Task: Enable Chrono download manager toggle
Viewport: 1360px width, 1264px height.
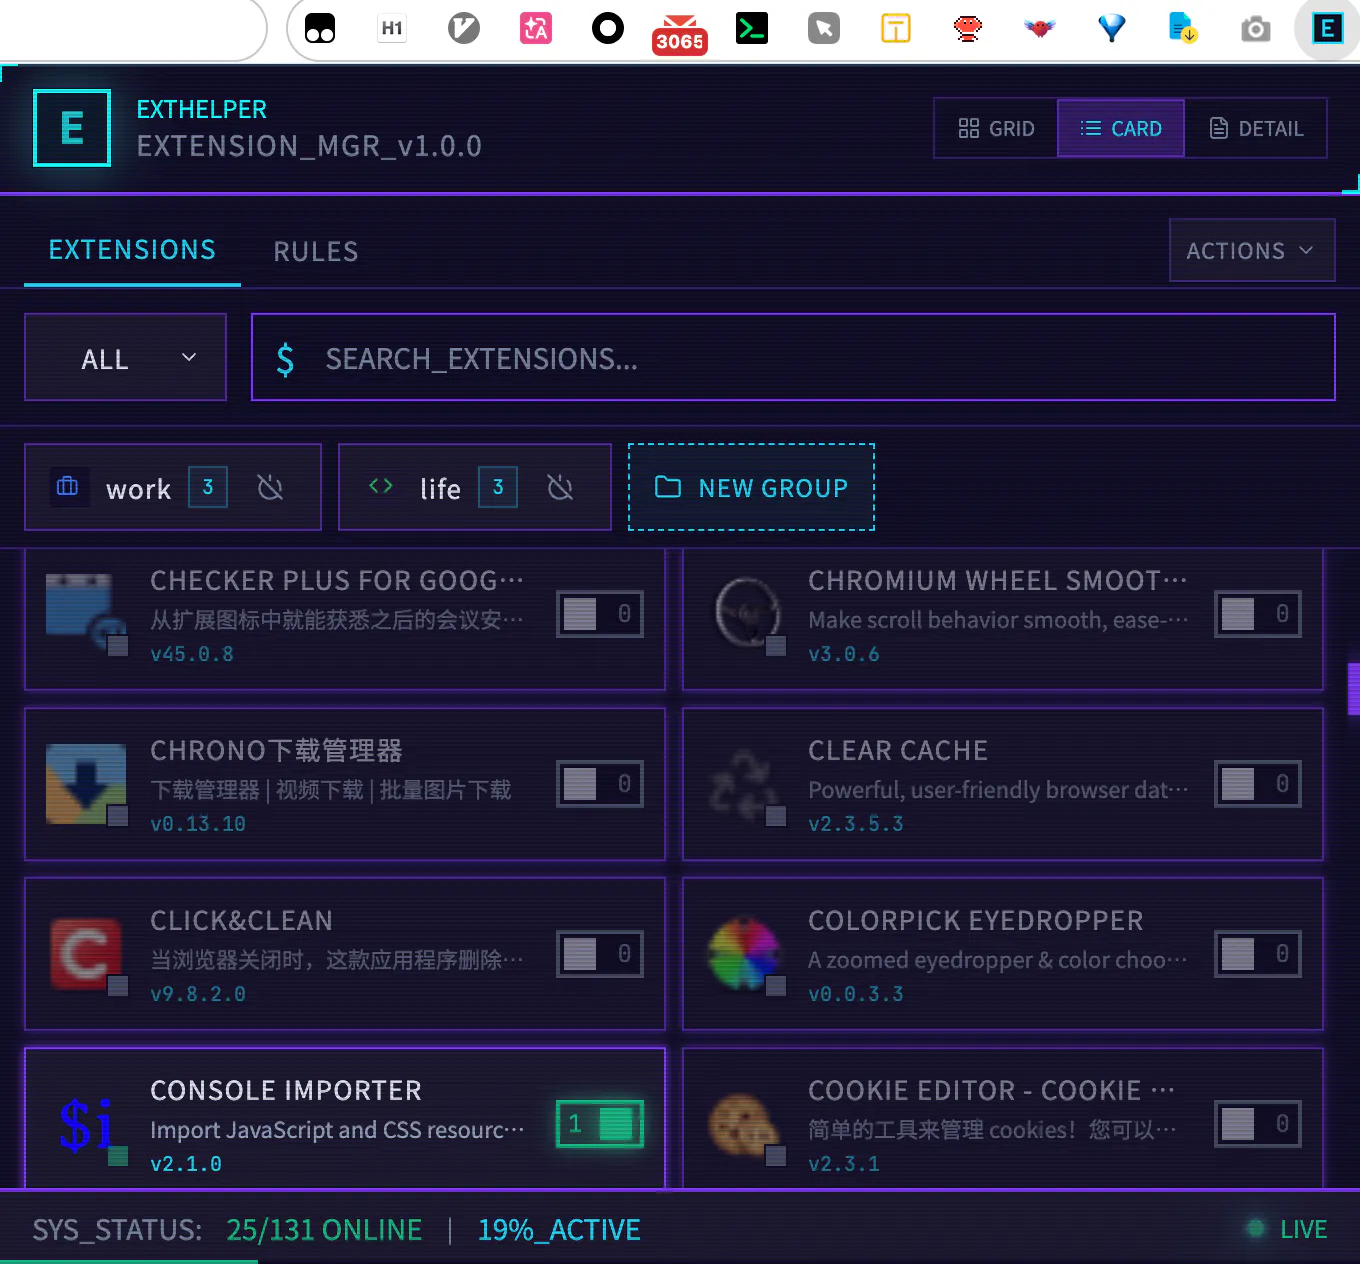Action: pos(600,784)
